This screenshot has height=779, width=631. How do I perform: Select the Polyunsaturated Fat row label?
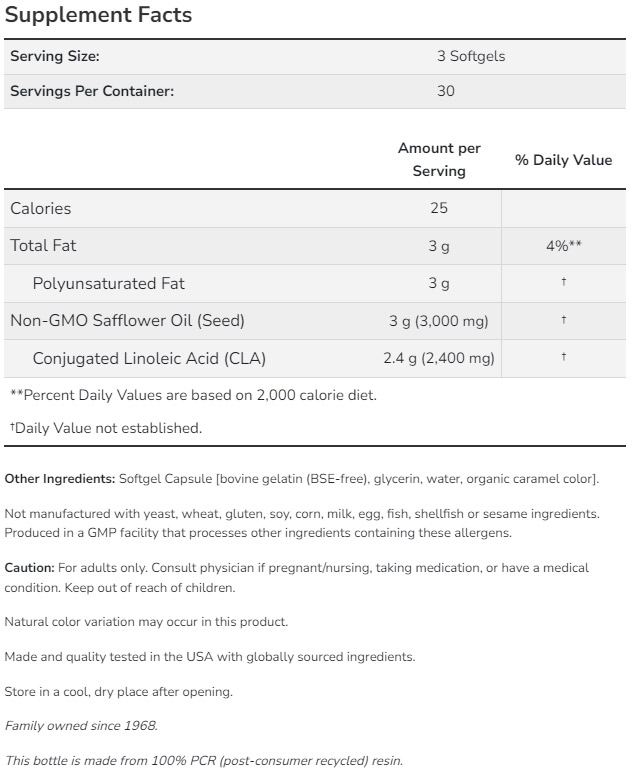[108, 283]
